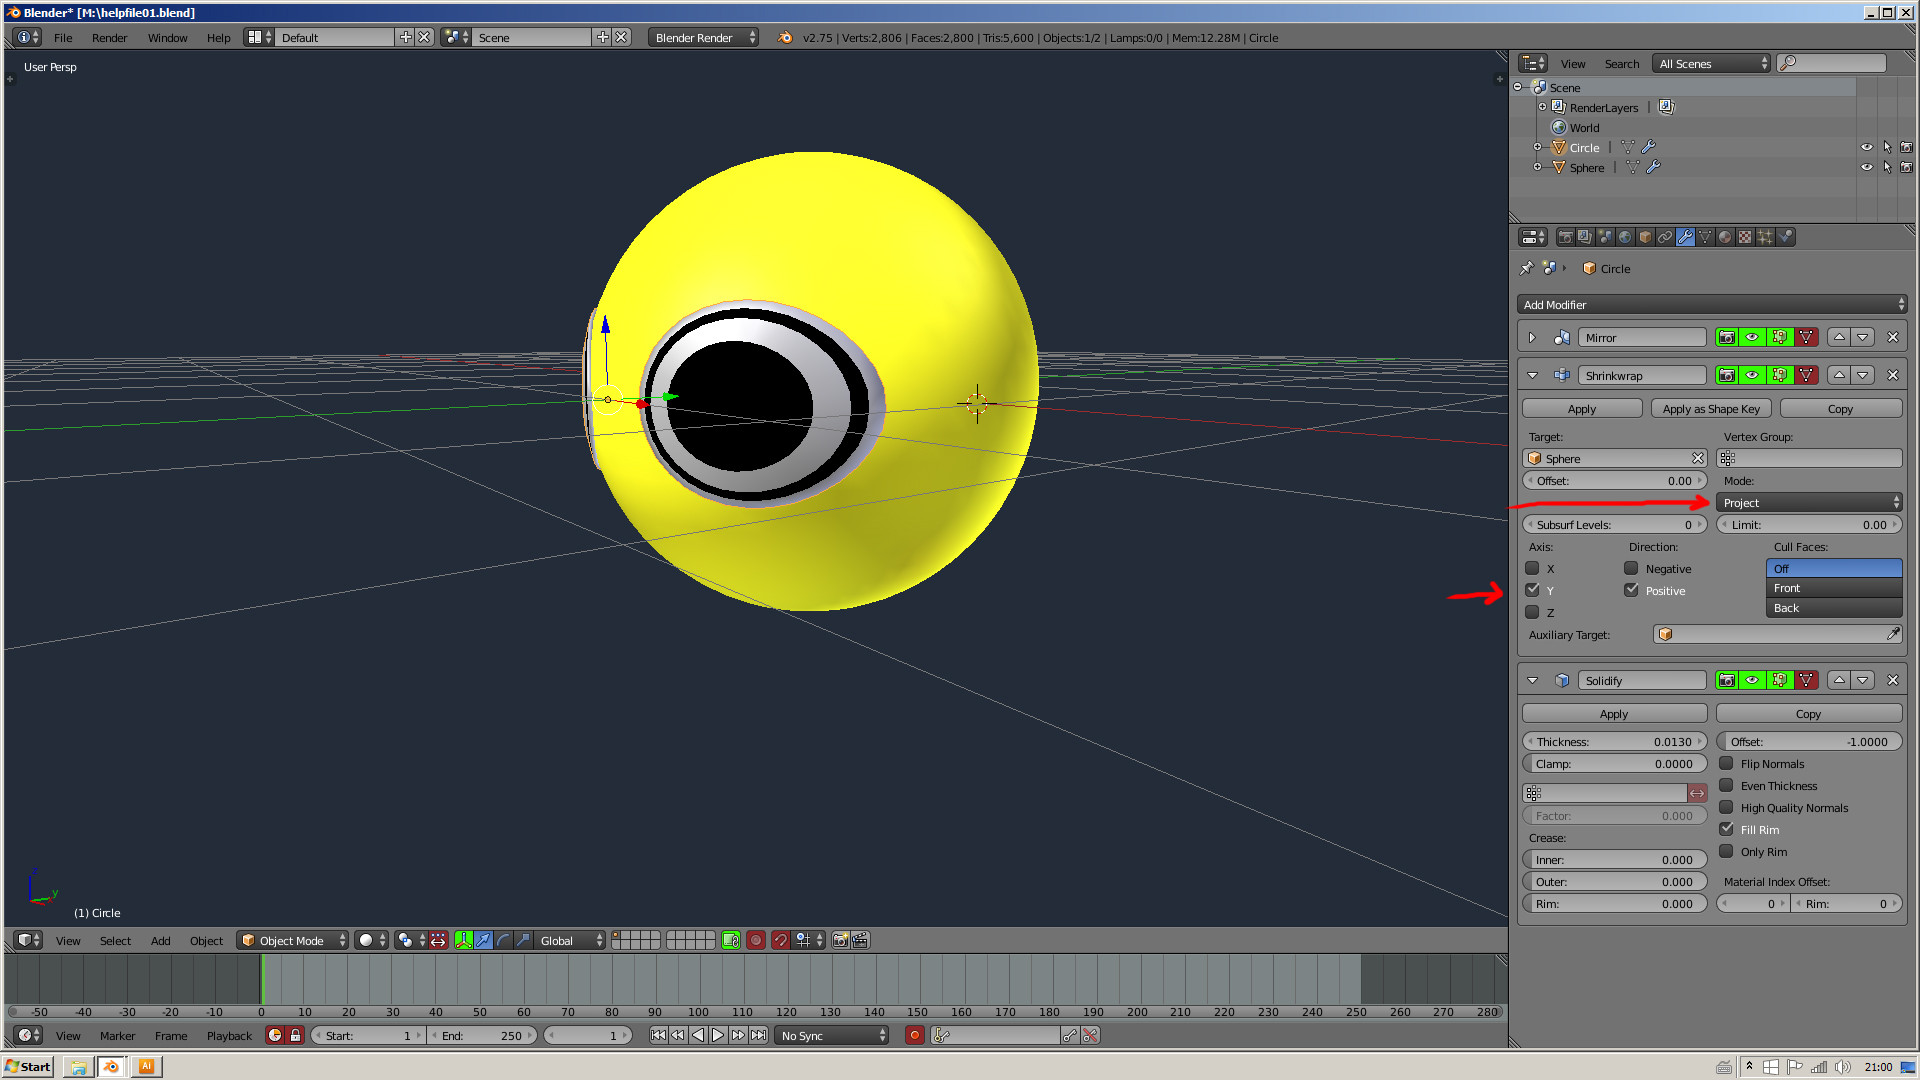Open the No Sync playback dropdown

tap(832, 1036)
